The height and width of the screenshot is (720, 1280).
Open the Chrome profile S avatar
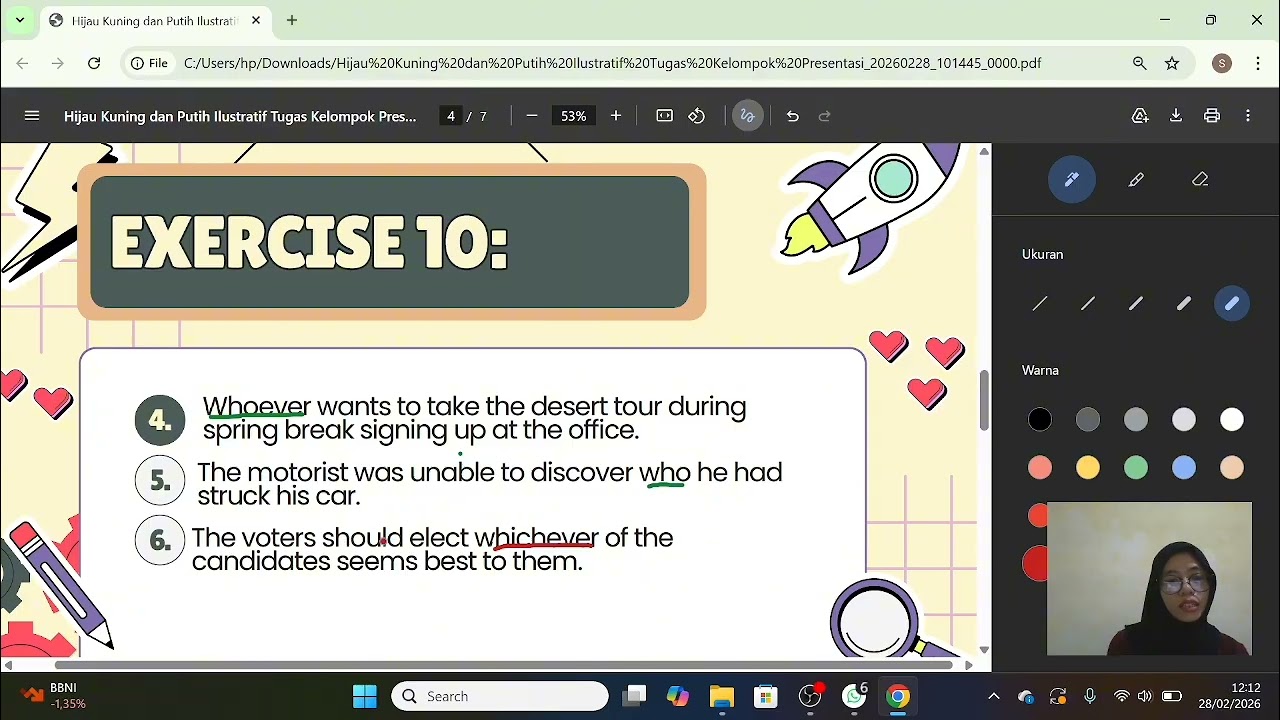[x=1222, y=63]
